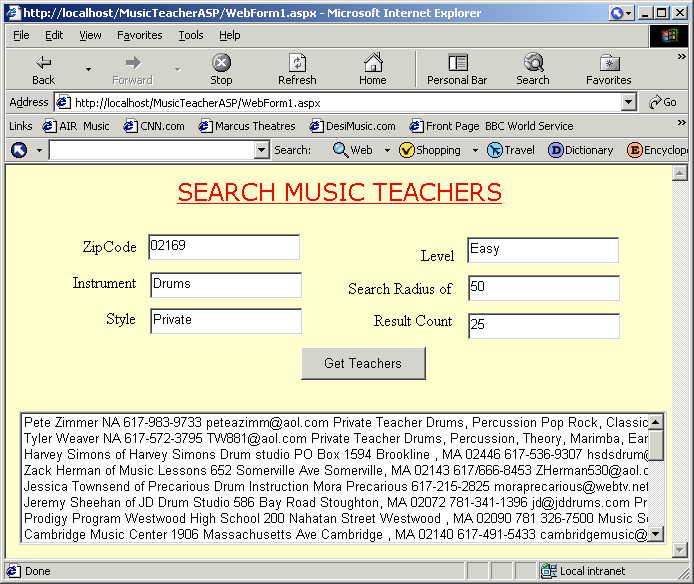The width and height of the screenshot is (694, 584).
Task: Click the page scrollbar up arrow
Action: (679, 173)
